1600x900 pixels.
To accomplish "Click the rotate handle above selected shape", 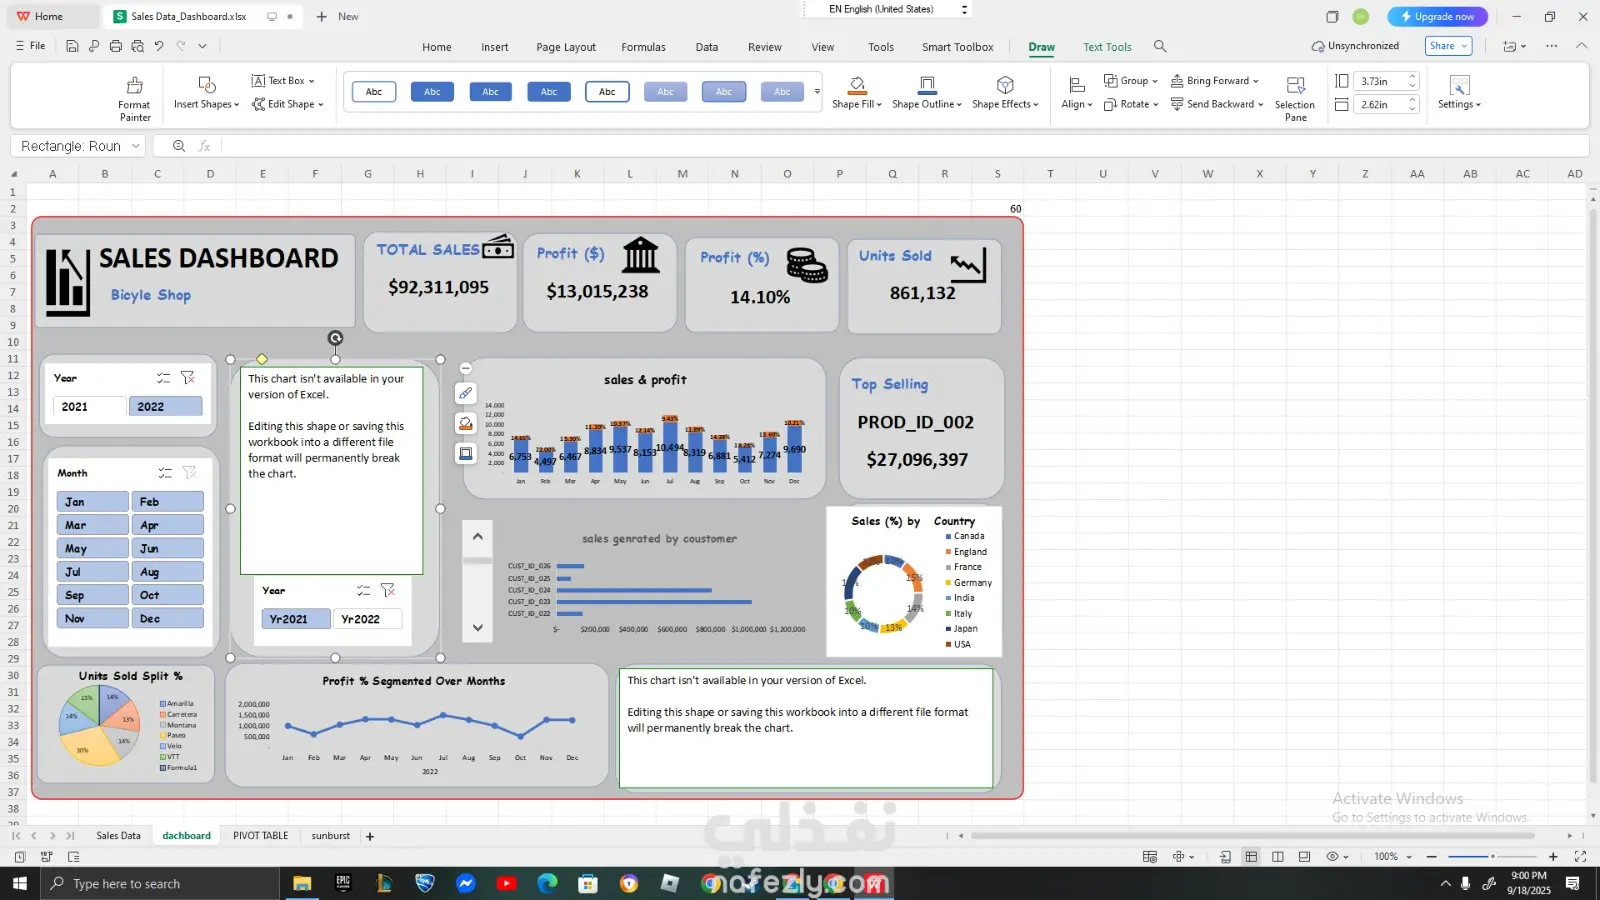I will click(x=336, y=338).
